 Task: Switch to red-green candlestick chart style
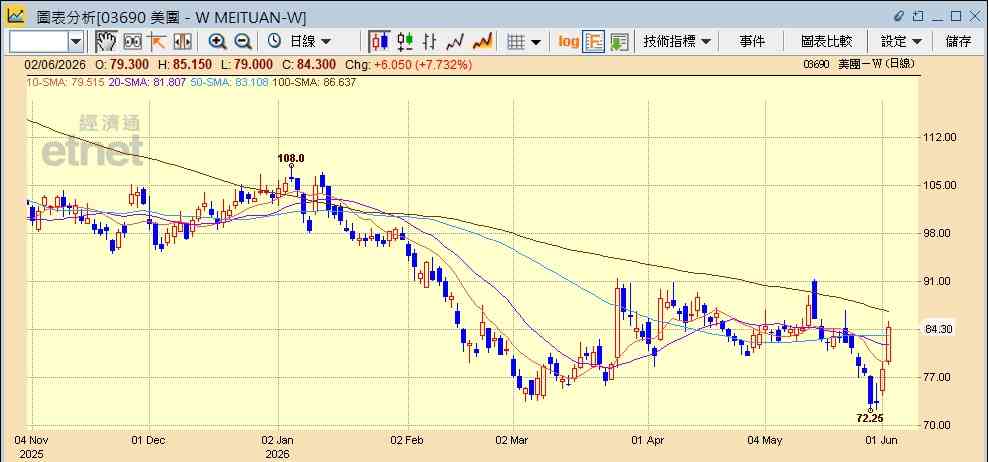coord(405,42)
